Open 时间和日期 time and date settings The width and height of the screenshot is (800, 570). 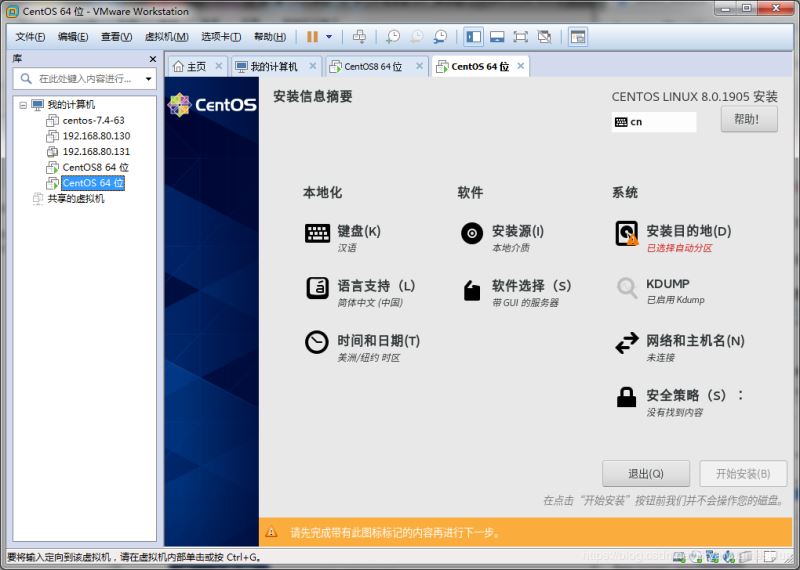377,341
